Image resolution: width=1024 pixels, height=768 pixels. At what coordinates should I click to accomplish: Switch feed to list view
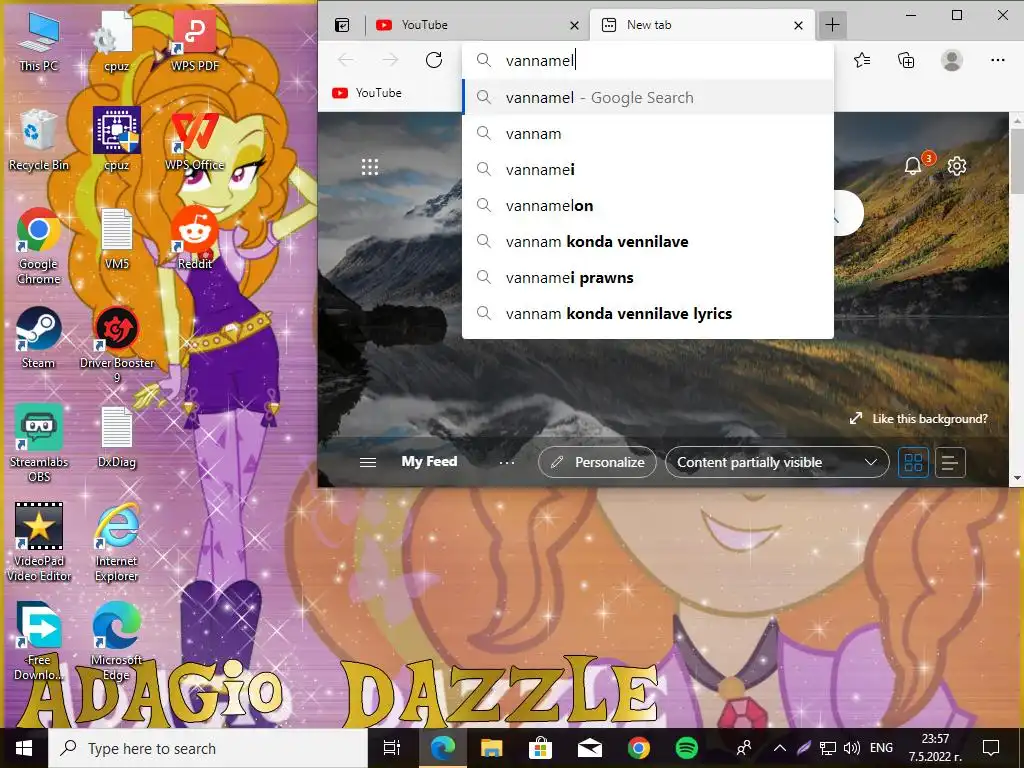pos(950,462)
